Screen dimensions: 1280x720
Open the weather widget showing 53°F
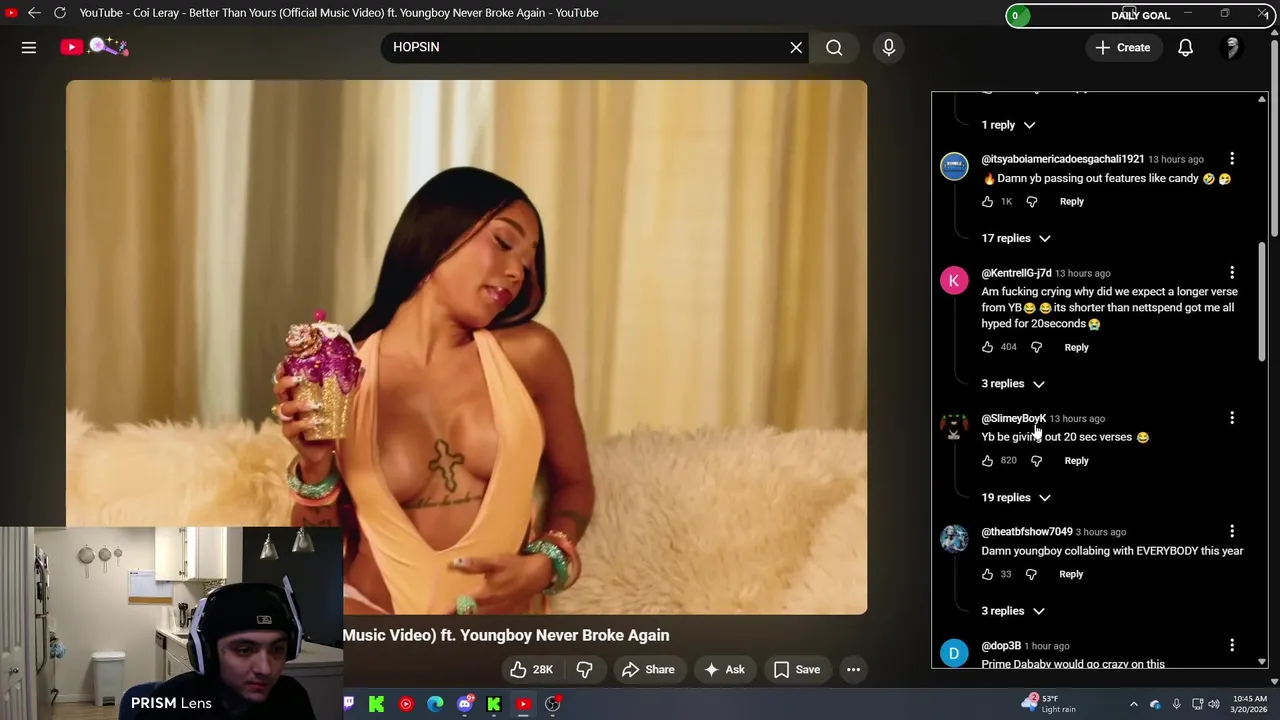click(x=1050, y=704)
